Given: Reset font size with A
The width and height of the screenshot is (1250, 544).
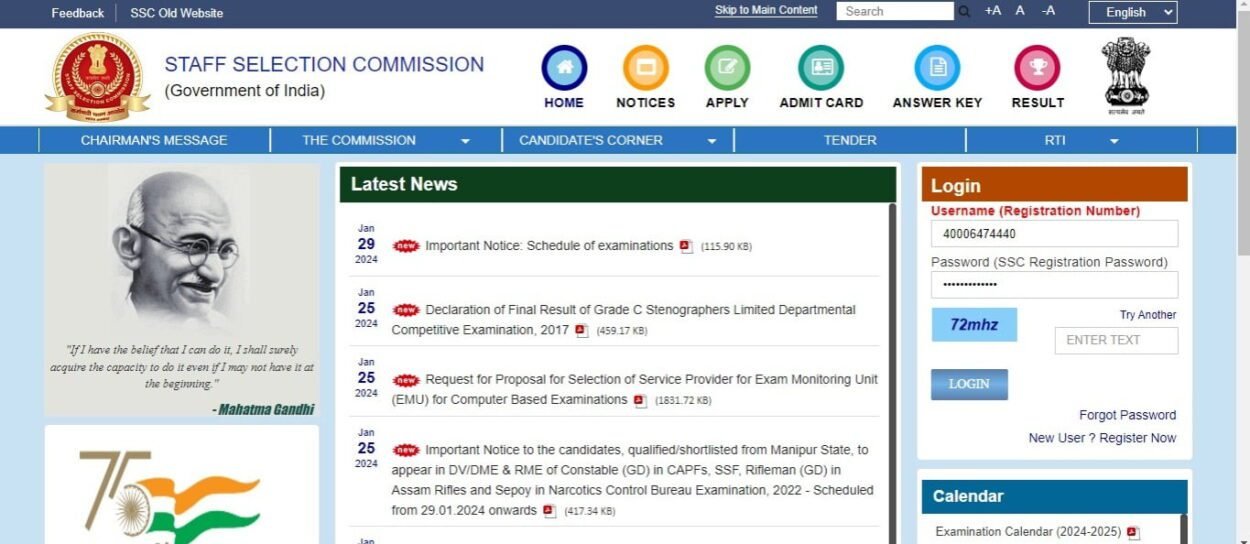Looking at the screenshot, I should [x=1020, y=11].
